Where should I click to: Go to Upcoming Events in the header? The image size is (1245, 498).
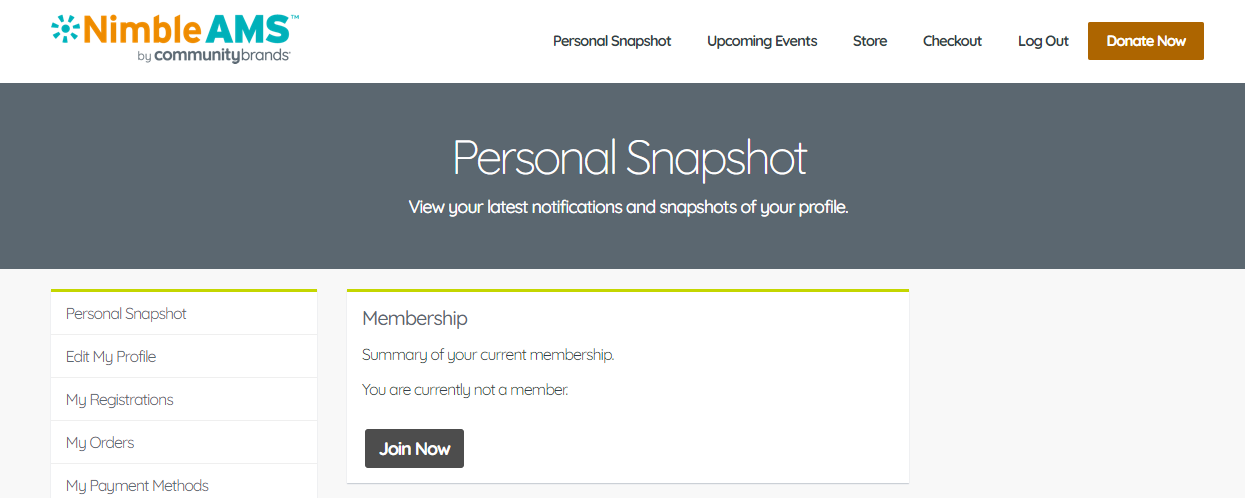coord(762,41)
